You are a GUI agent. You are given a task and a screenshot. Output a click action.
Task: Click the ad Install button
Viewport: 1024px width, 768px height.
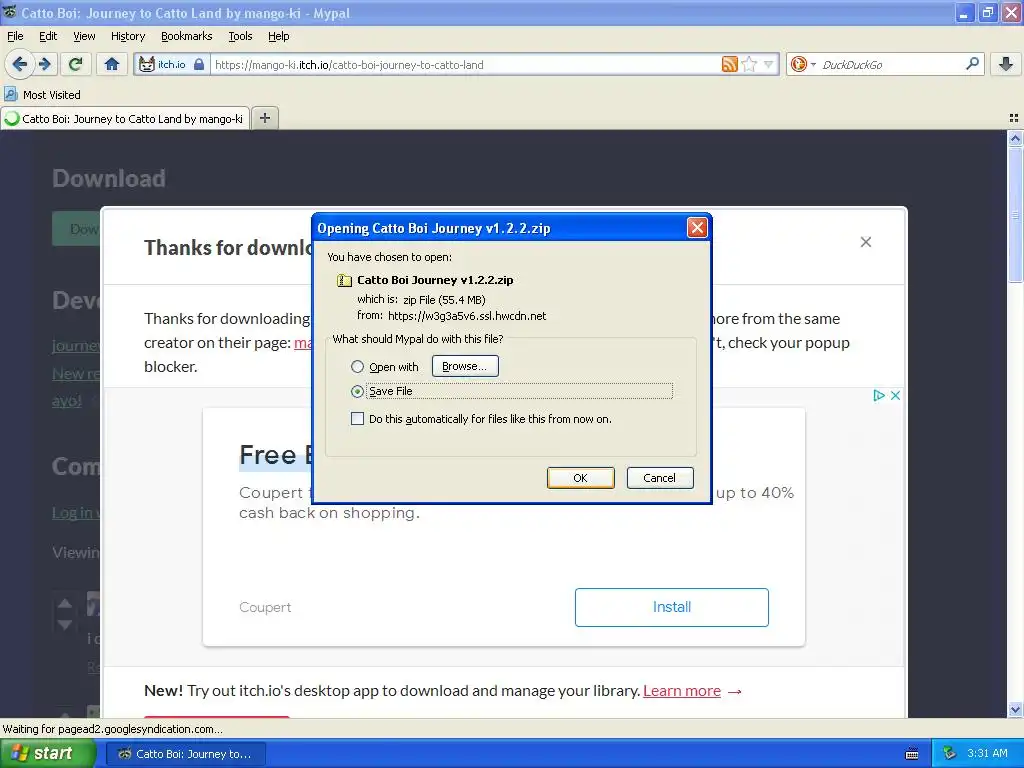click(x=671, y=607)
